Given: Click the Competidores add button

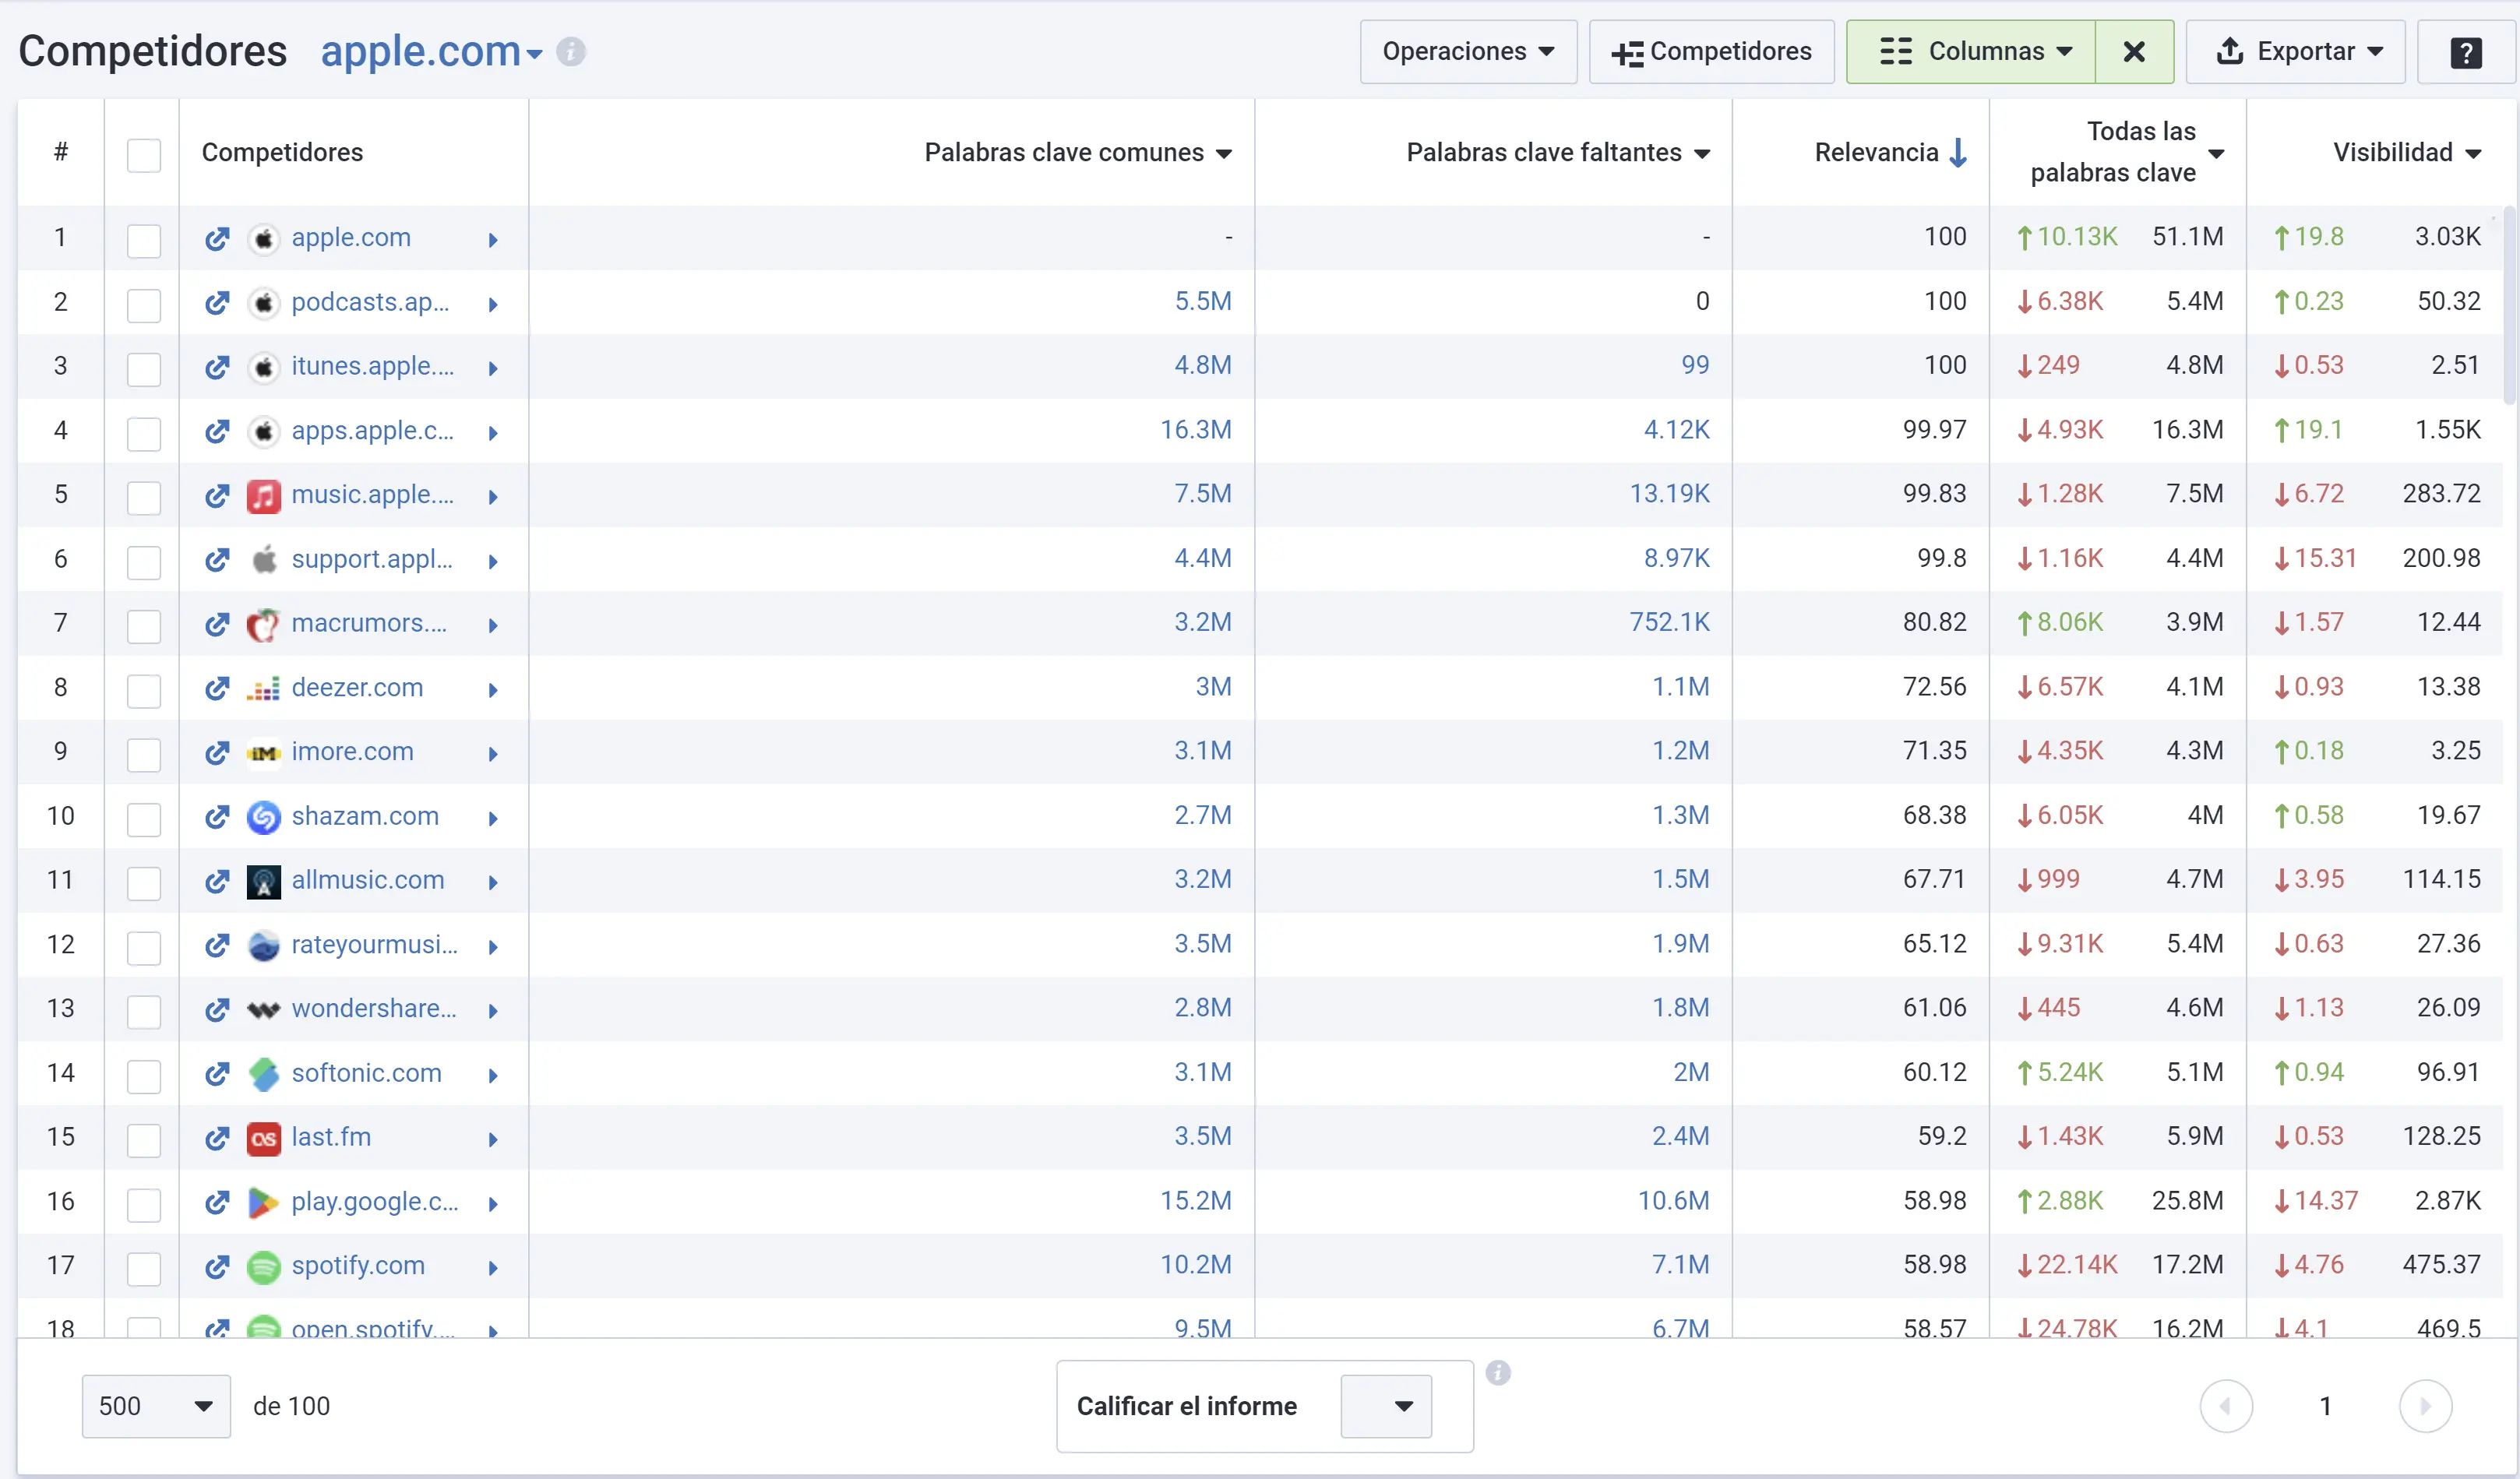Looking at the screenshot, I should click(x=1711, y=52).
